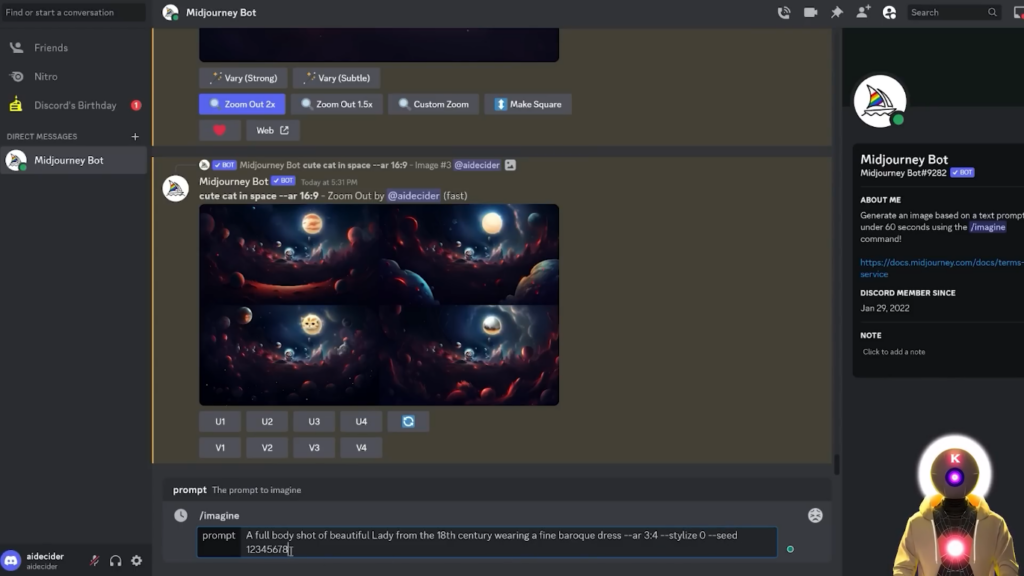Create a DM using the plus icon
This screenshot has height=576, width=1024.
[135, 137]
